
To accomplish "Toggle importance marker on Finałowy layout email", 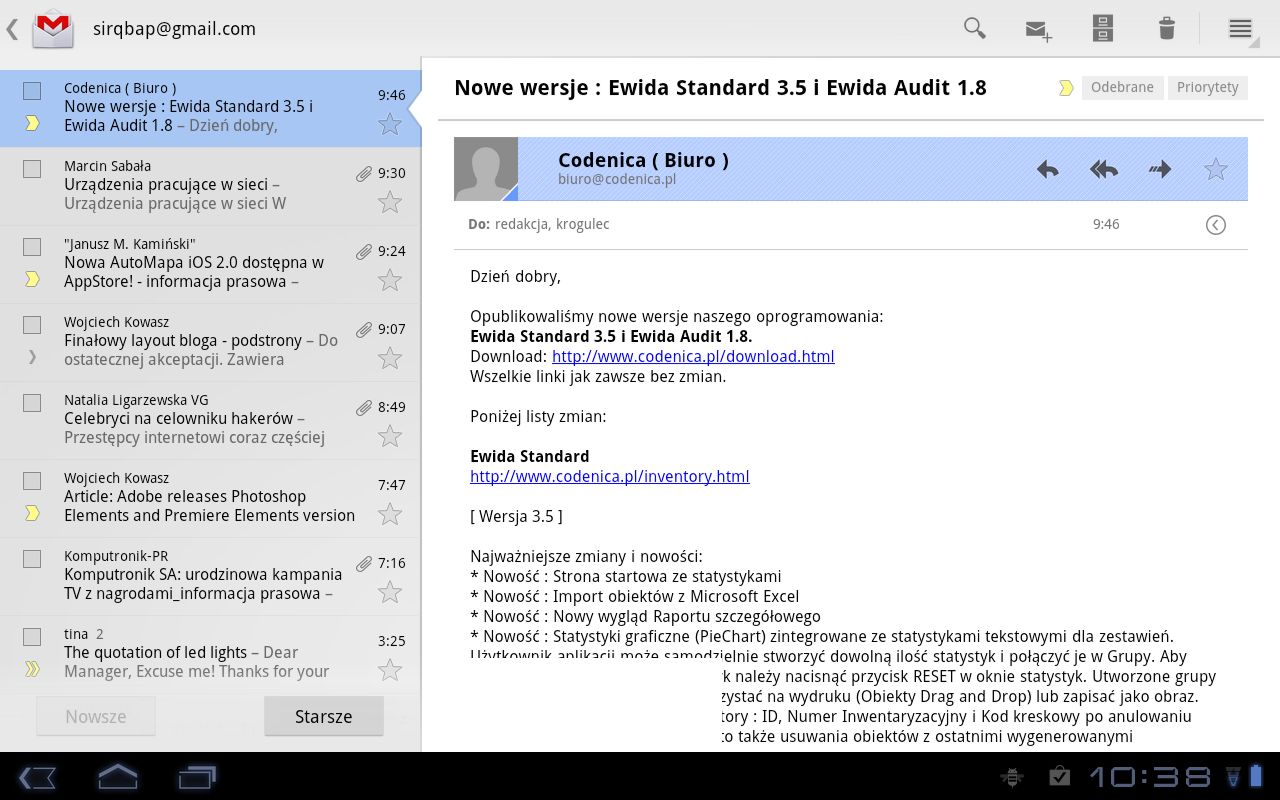I will click(32, 357).
